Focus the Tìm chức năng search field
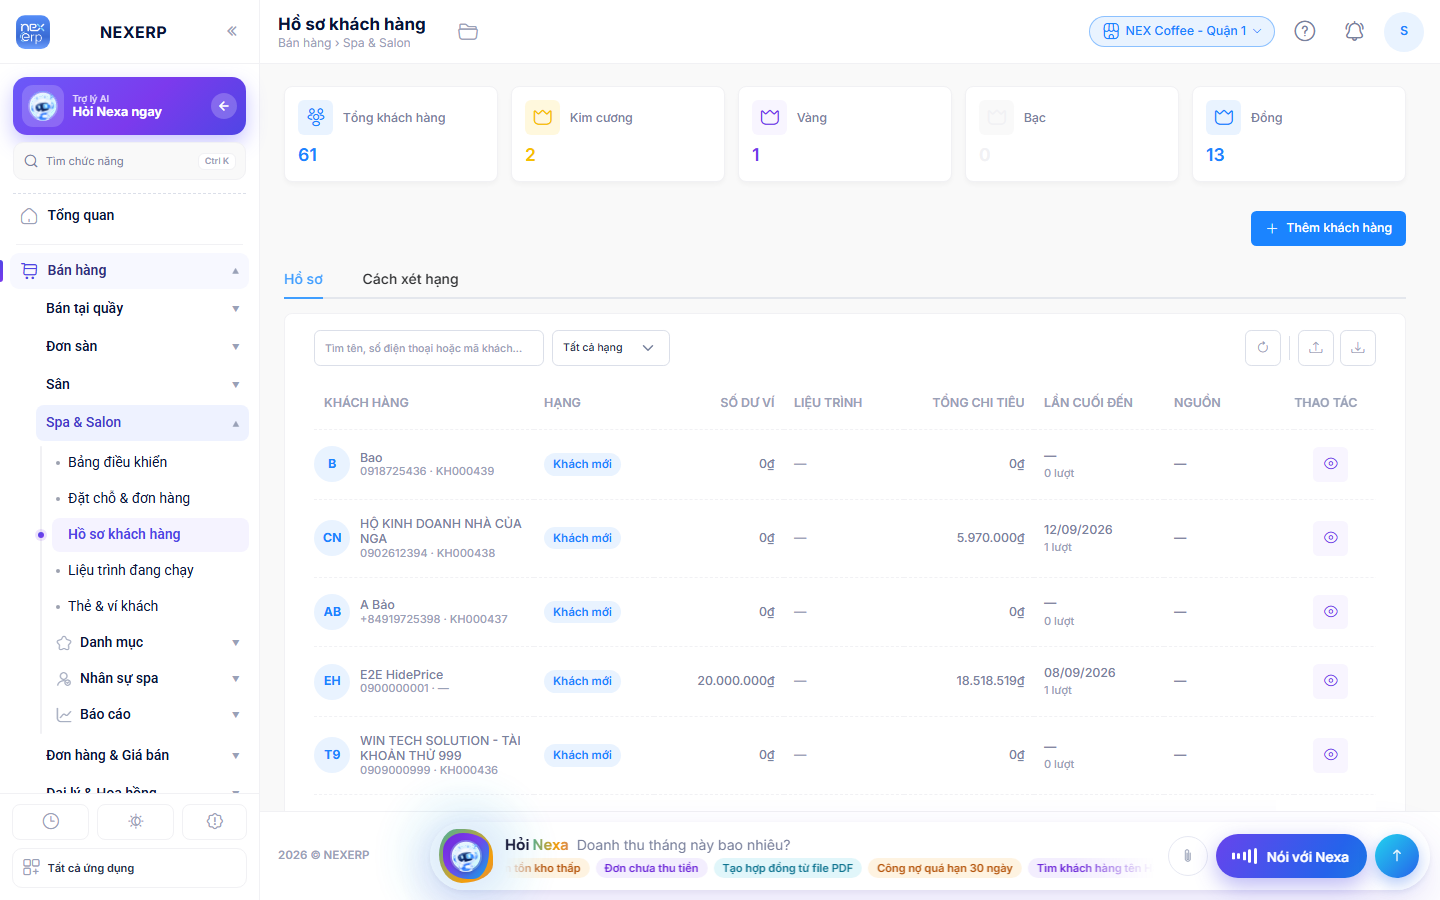The image size is (1440, 900). [129, 161]
